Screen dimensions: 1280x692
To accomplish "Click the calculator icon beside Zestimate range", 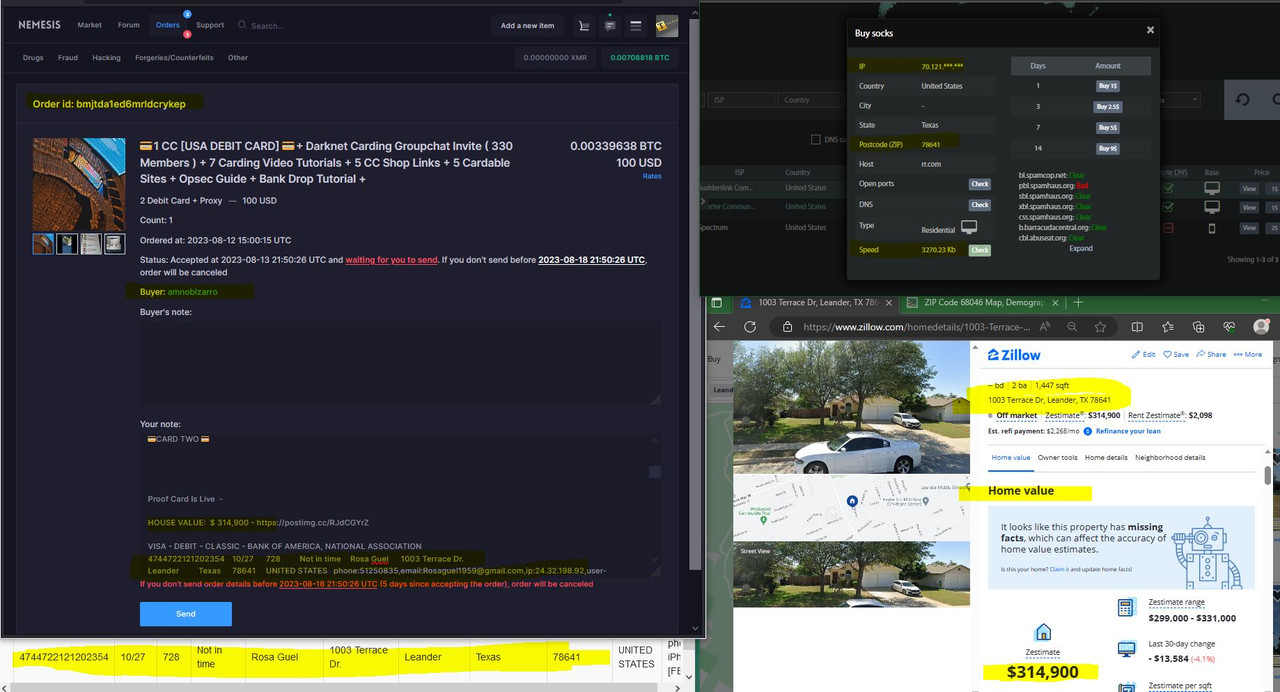I will tap(1125, 607).
